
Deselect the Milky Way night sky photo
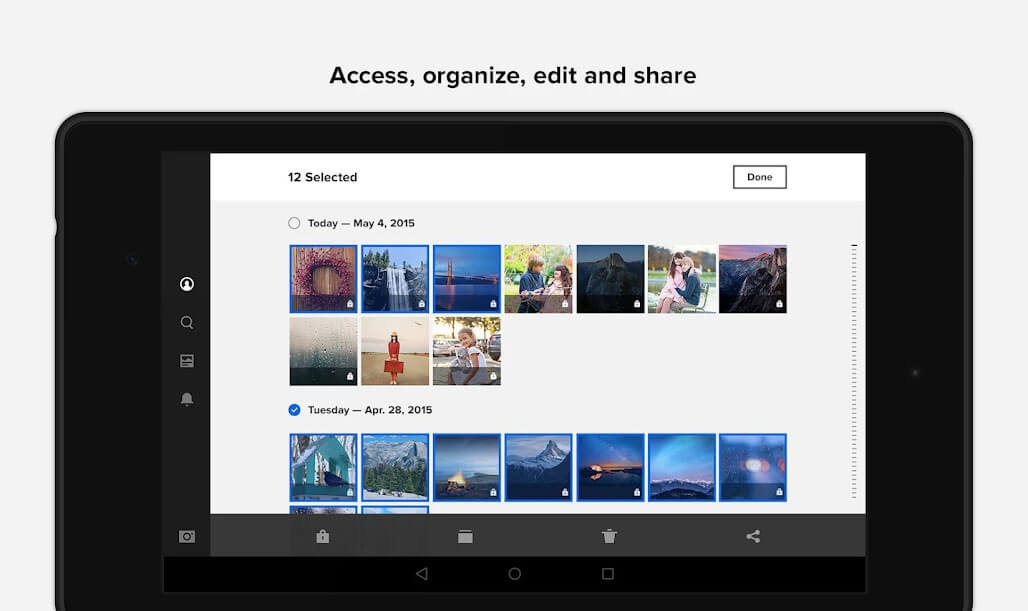pyautogui.click(x=610, y=467)
